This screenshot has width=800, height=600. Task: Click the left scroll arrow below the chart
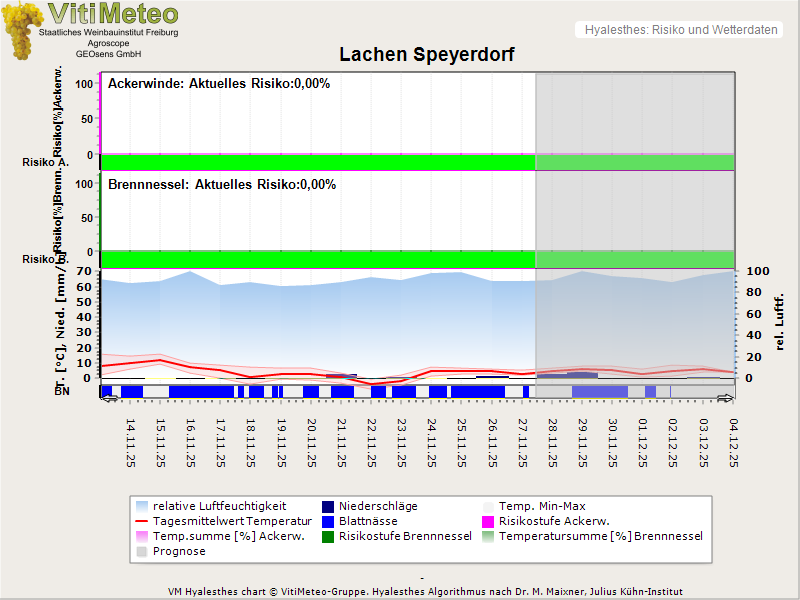(109, 399)
